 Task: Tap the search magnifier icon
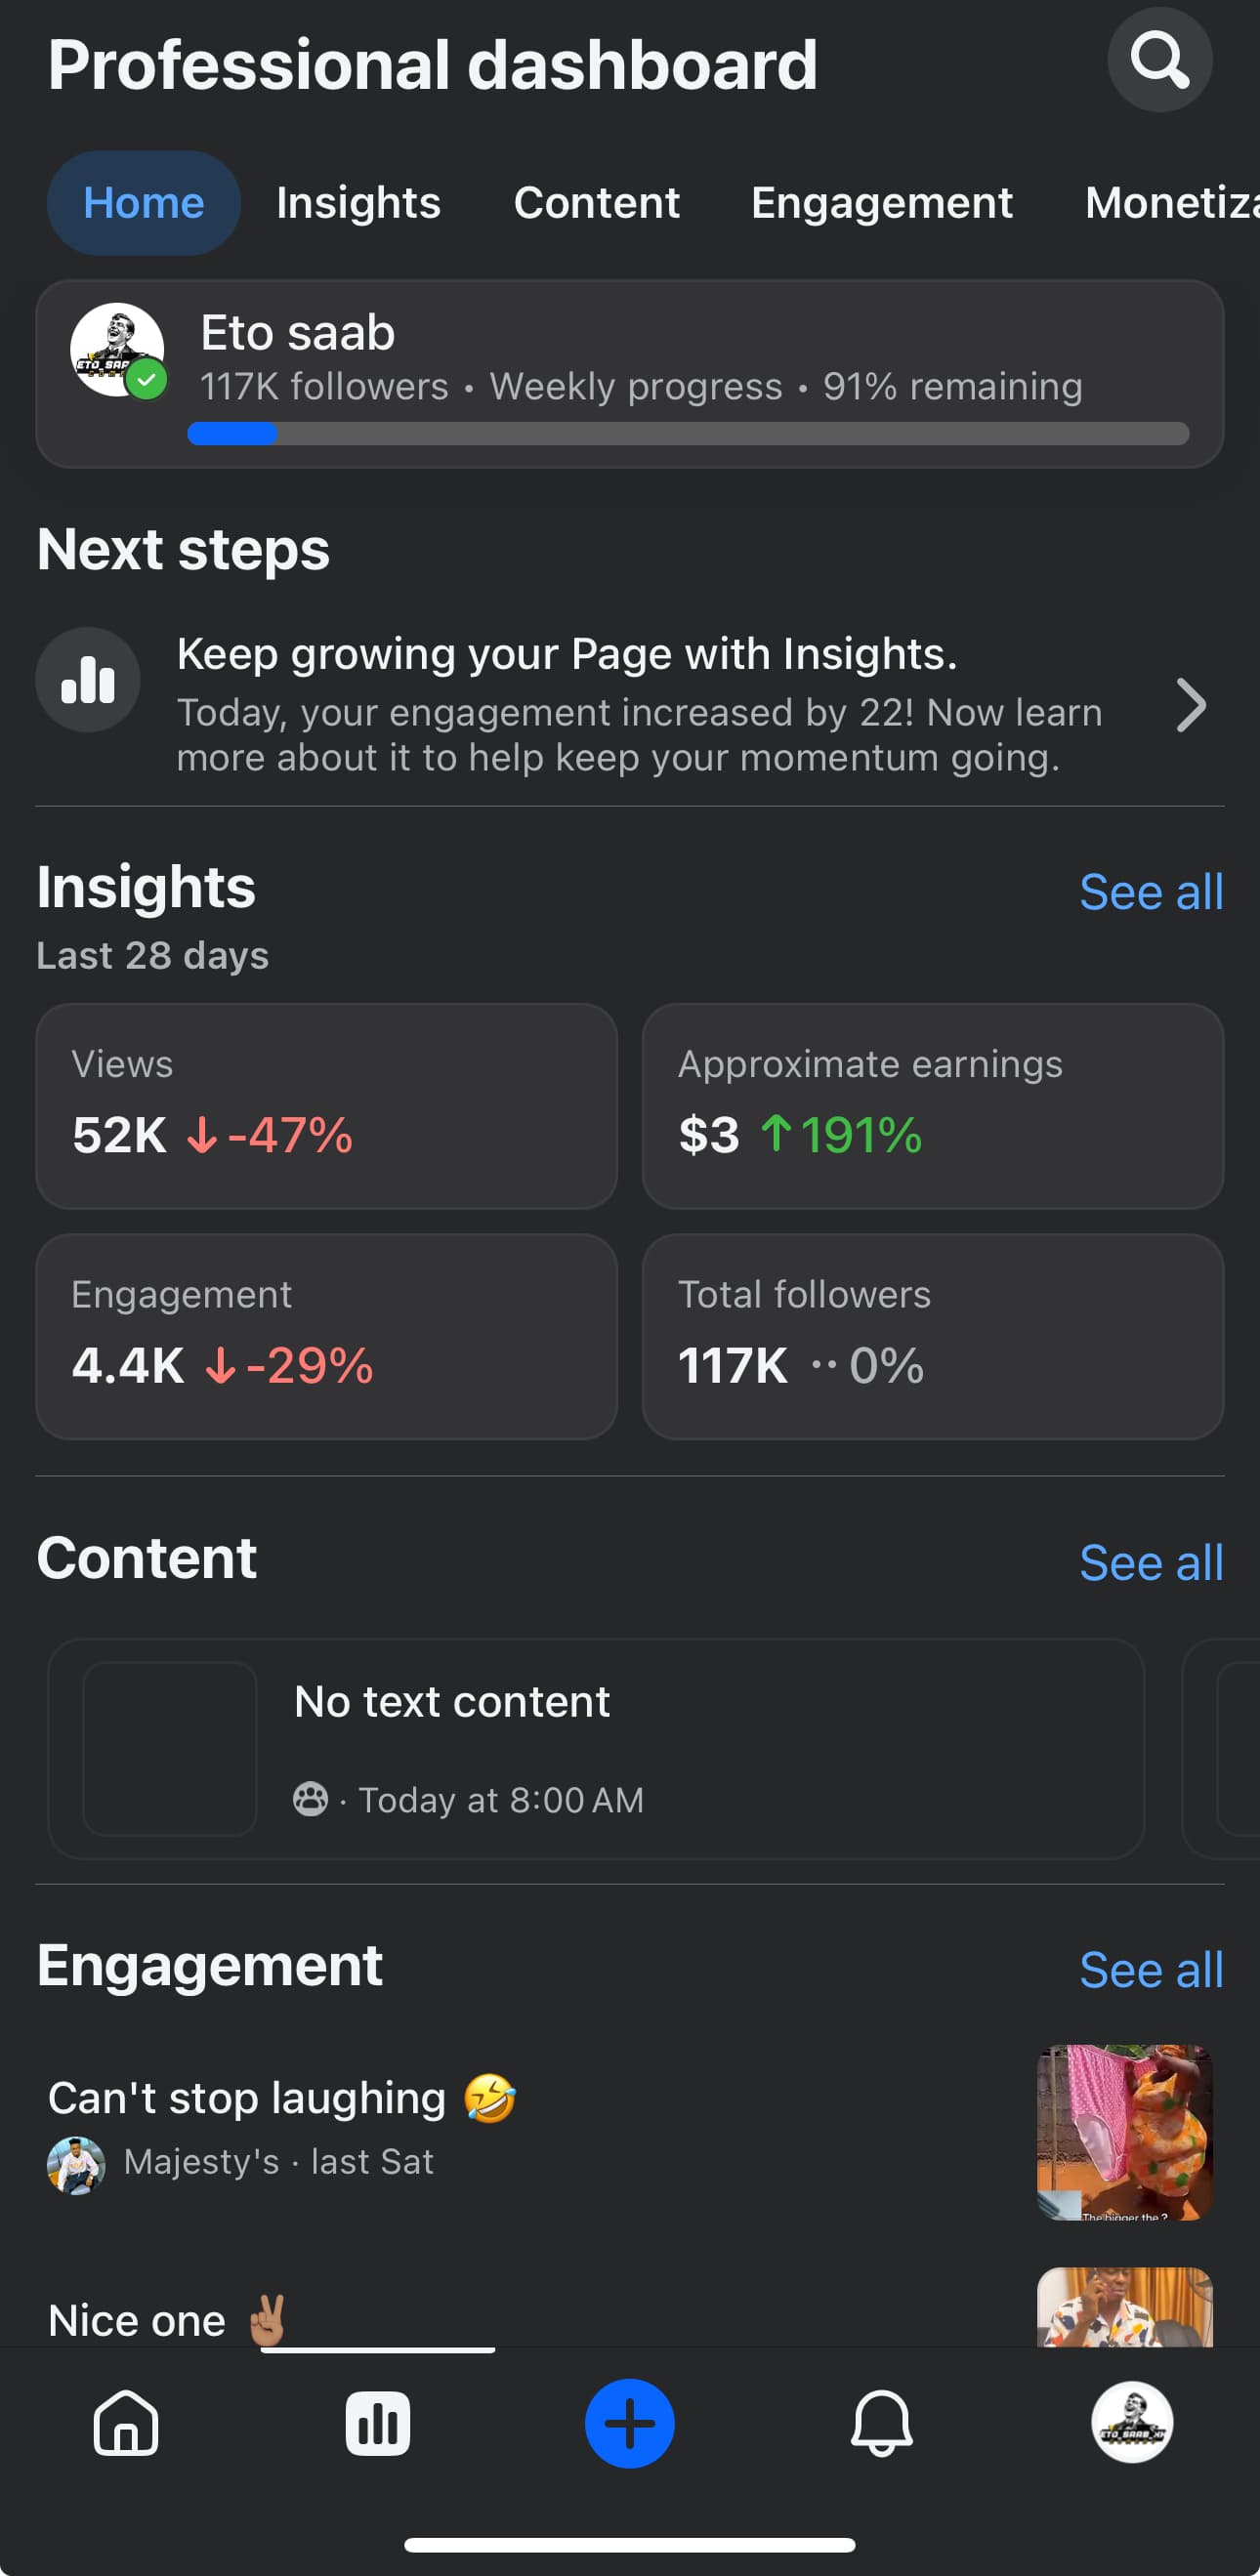(x=1159, y=60)
